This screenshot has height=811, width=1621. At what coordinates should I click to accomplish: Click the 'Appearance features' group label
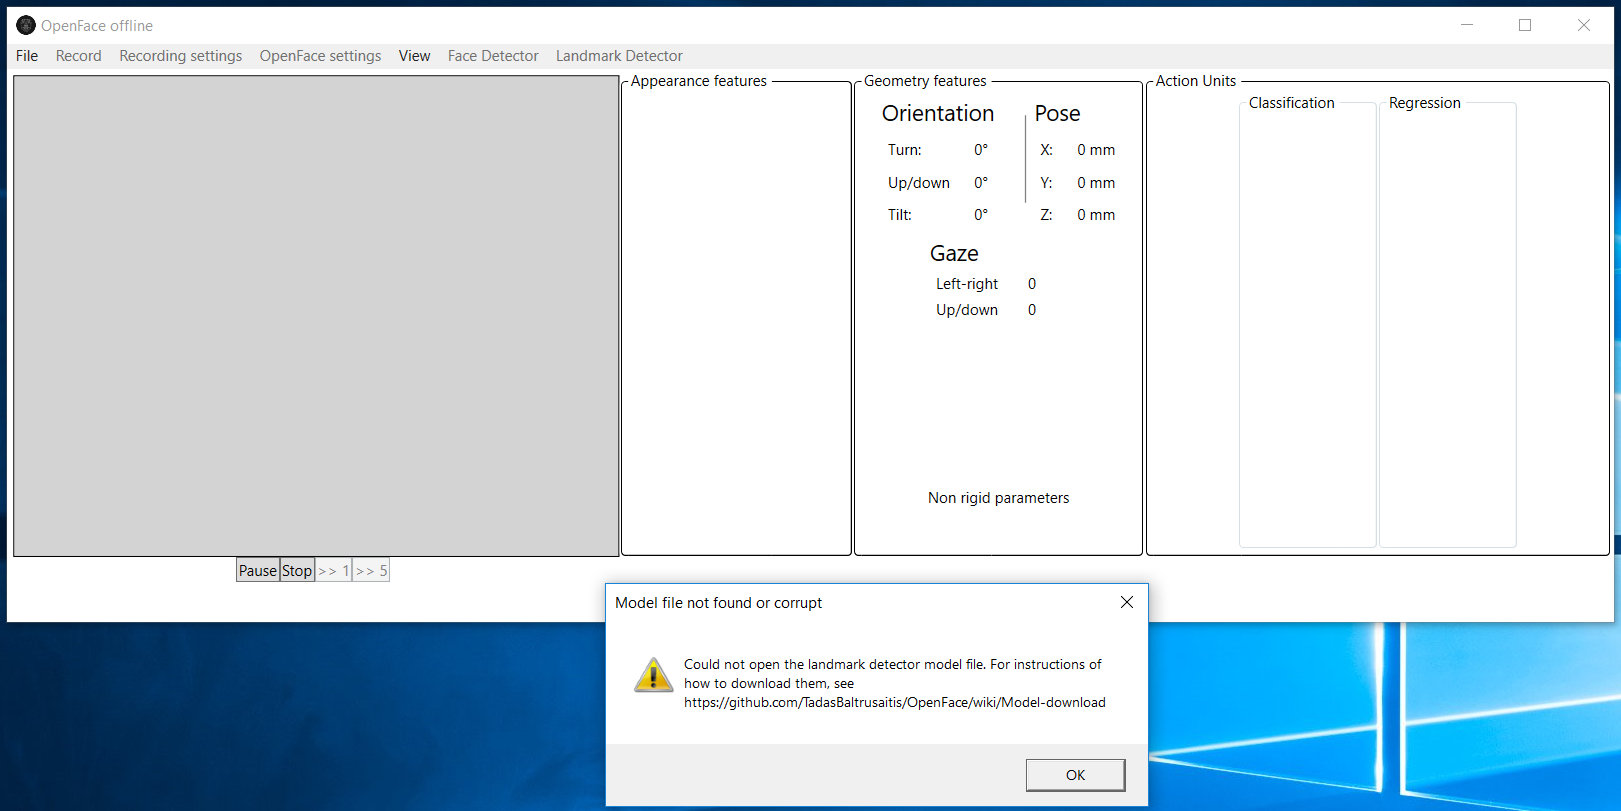tap(699, 81)
